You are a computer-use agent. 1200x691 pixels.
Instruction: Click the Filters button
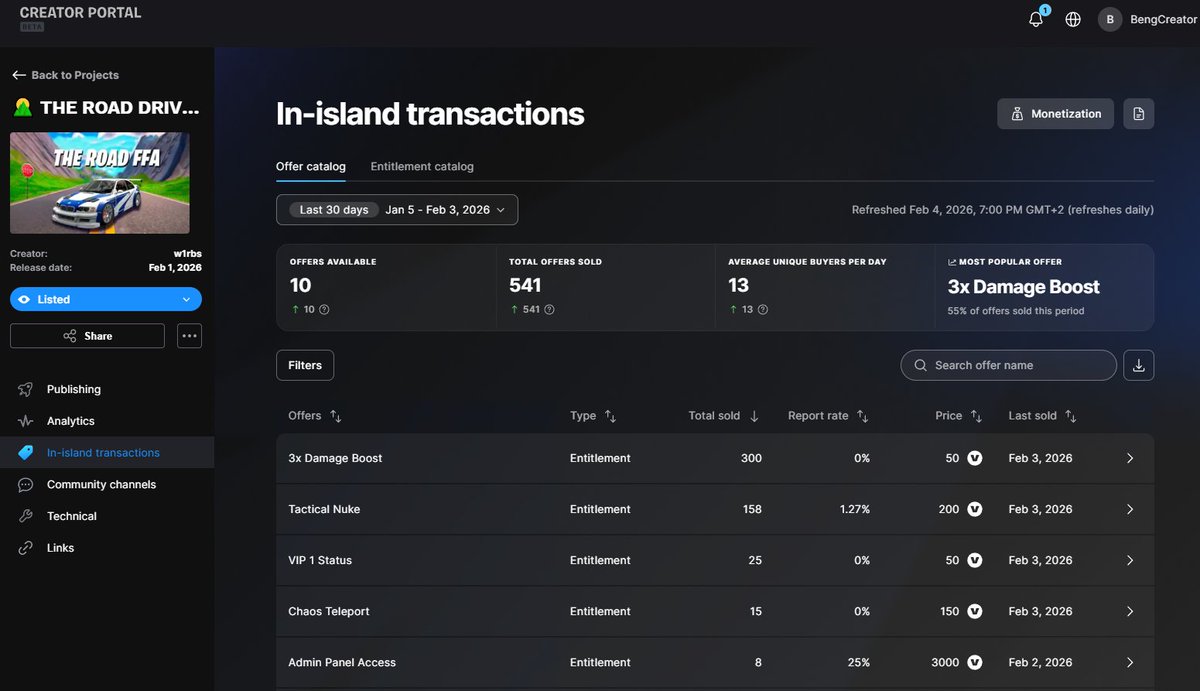coord(305,365)
